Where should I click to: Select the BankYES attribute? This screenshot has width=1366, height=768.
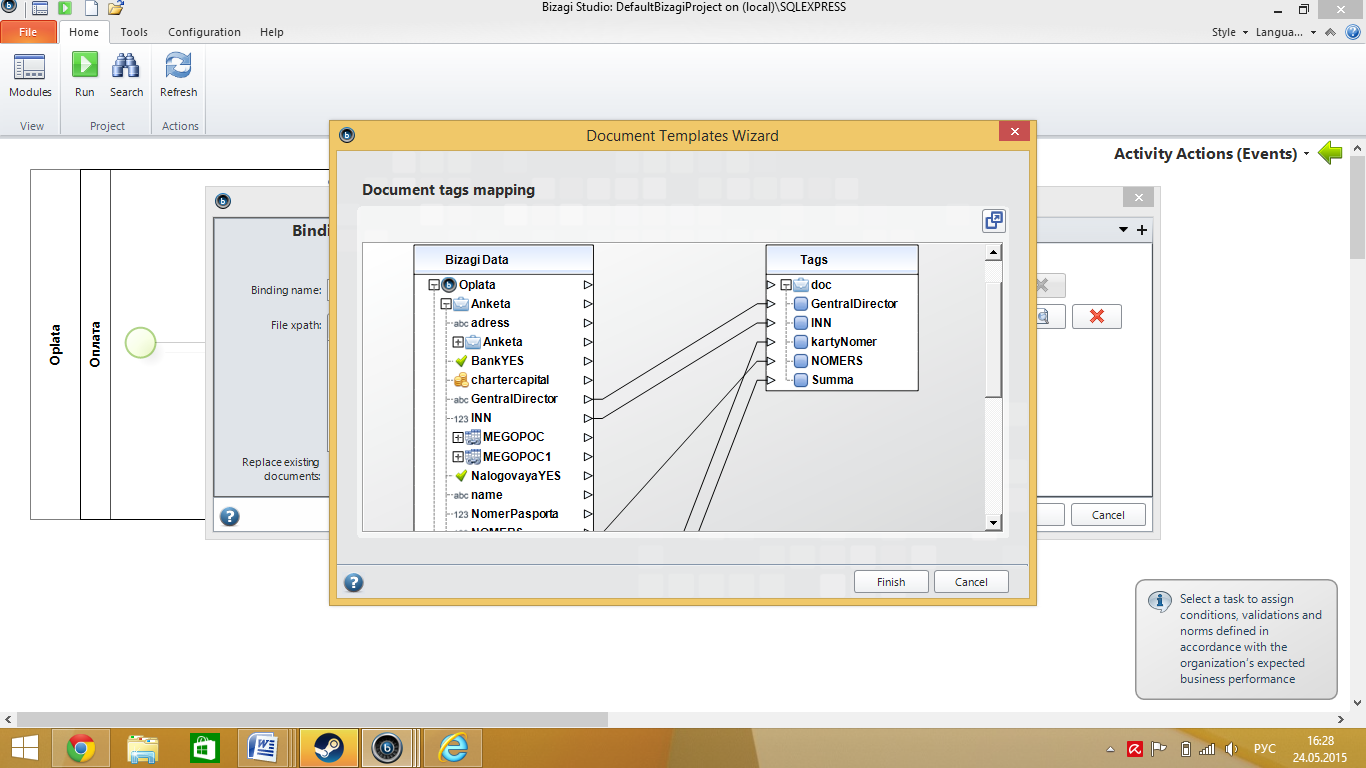click(x=497, y=361)
